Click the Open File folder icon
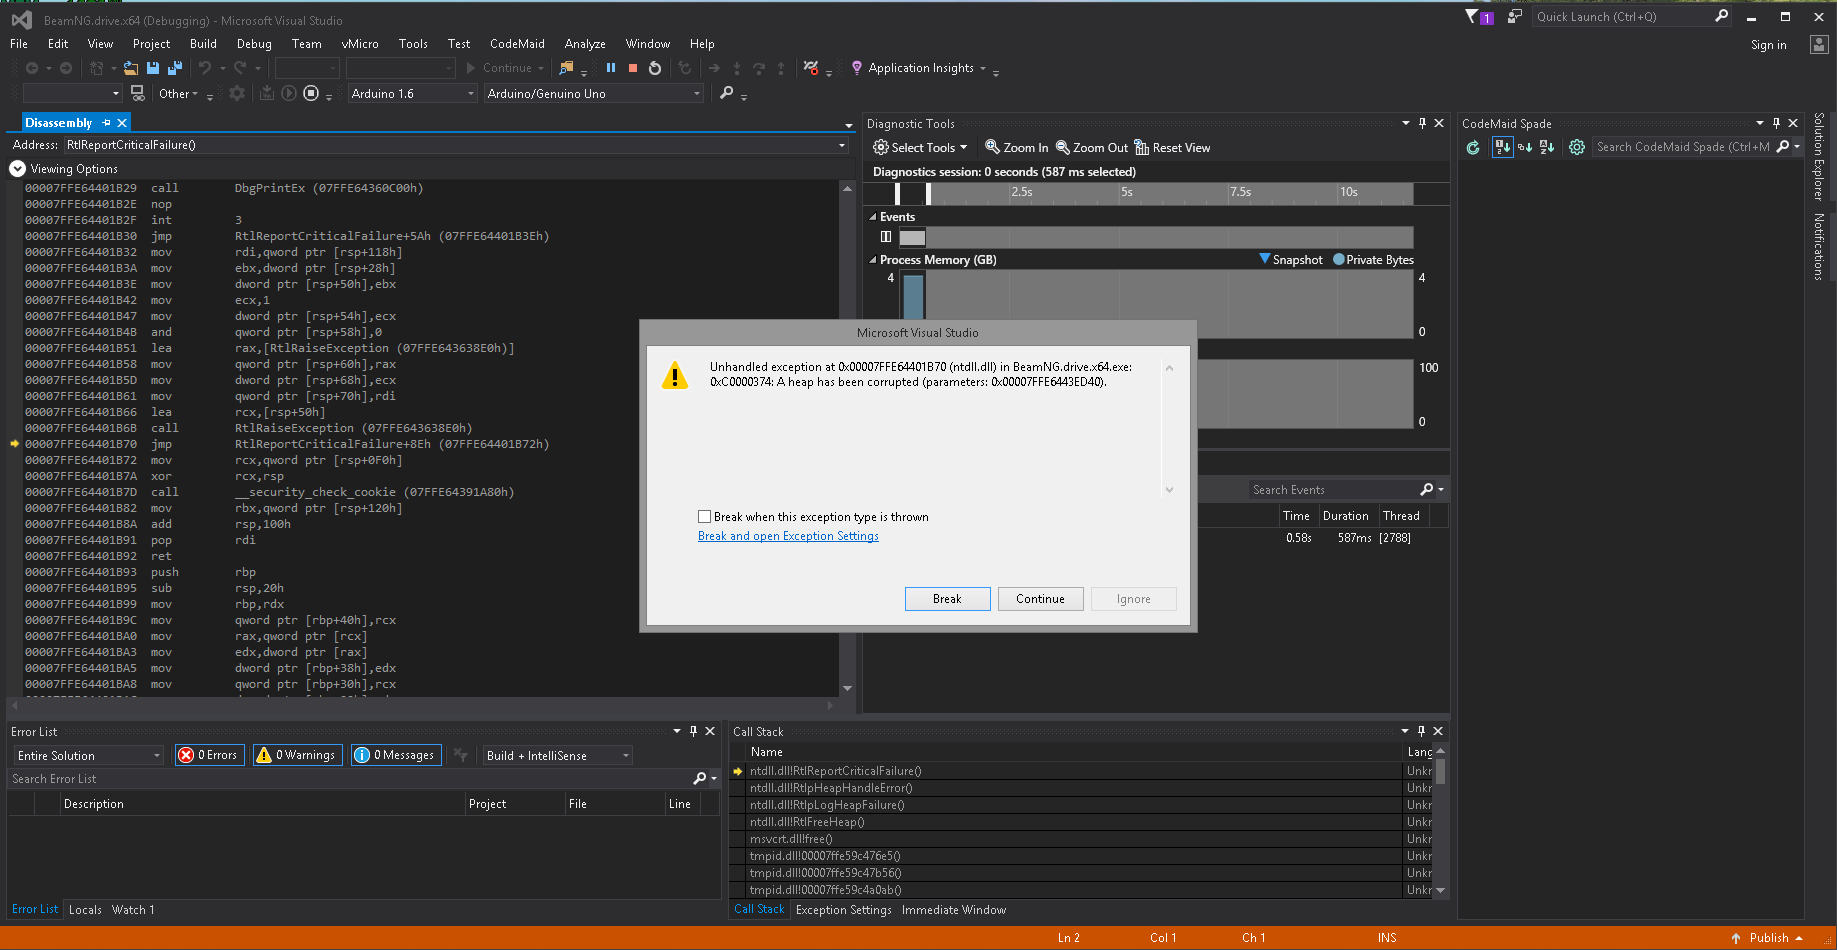1837x950 pixels. click(131, 68)
